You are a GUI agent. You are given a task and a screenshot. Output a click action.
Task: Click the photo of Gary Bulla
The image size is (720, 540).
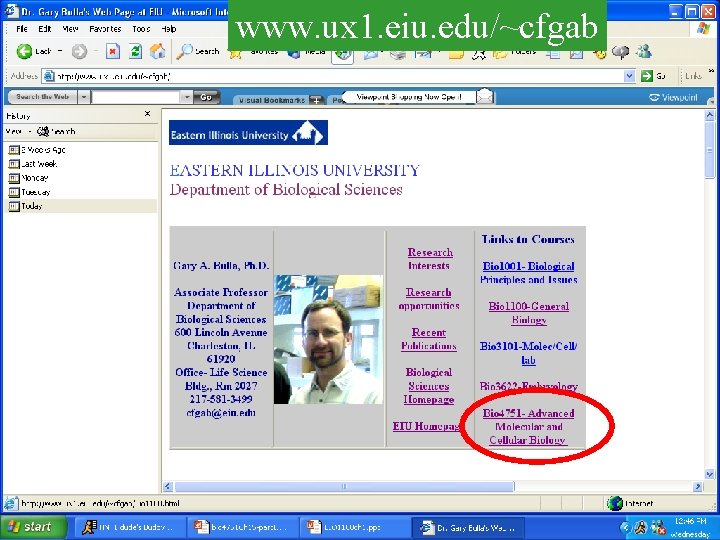point(328,339)
